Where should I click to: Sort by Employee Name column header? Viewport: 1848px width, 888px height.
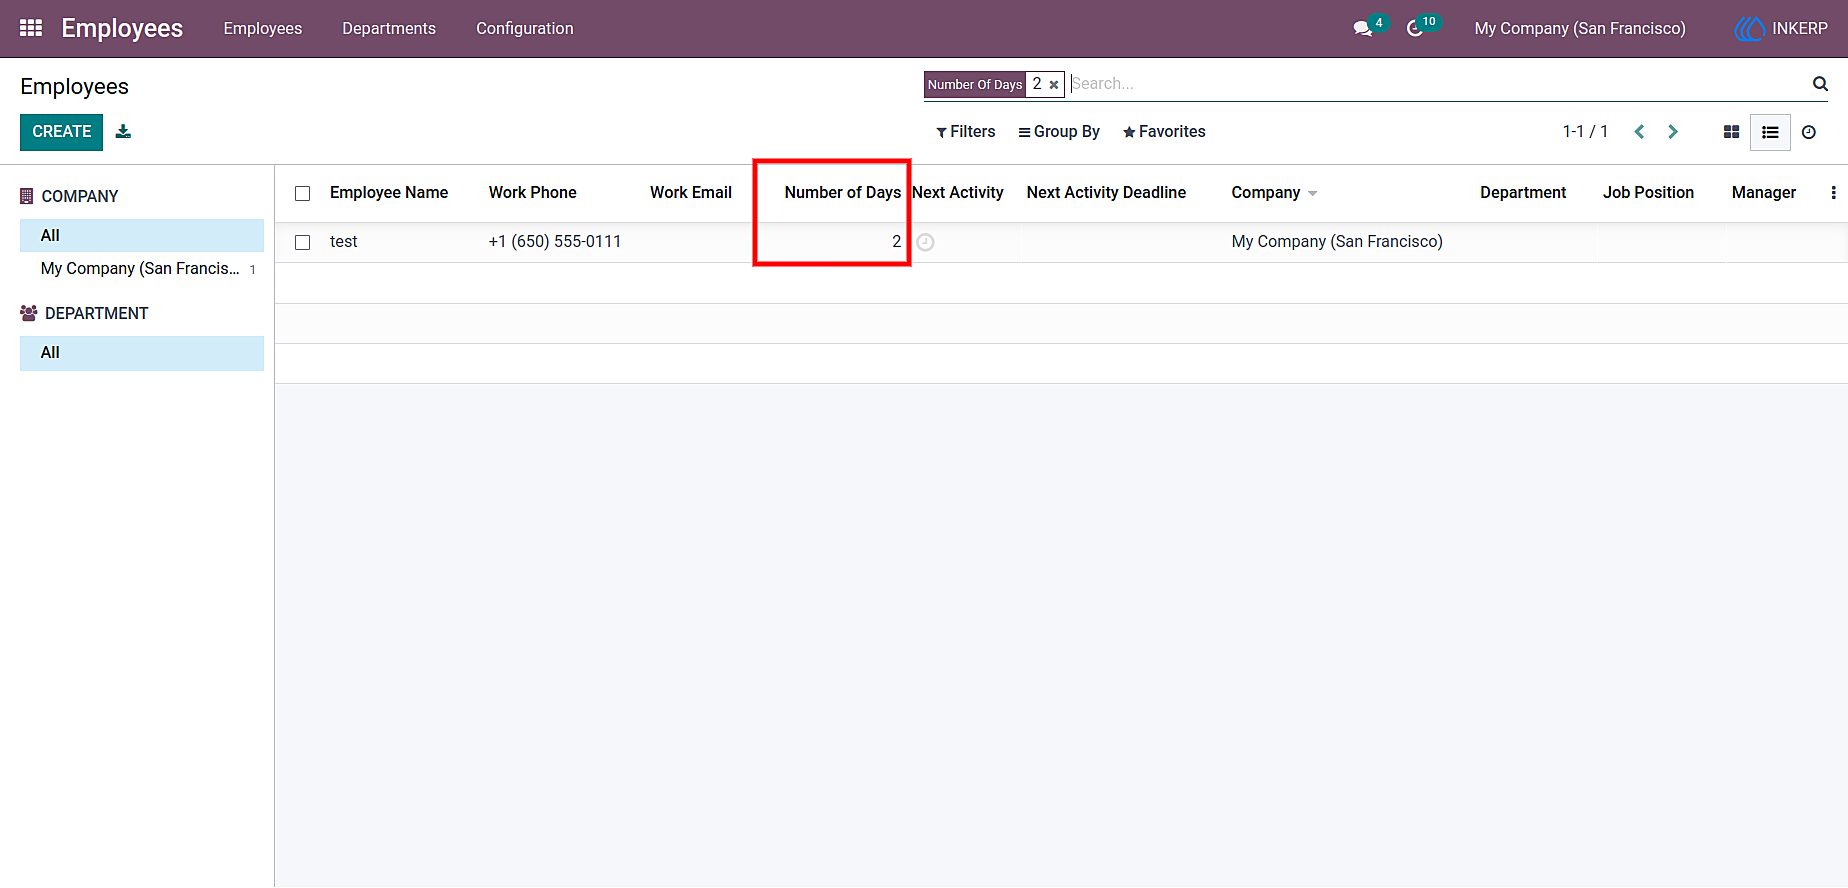point(389,193)
